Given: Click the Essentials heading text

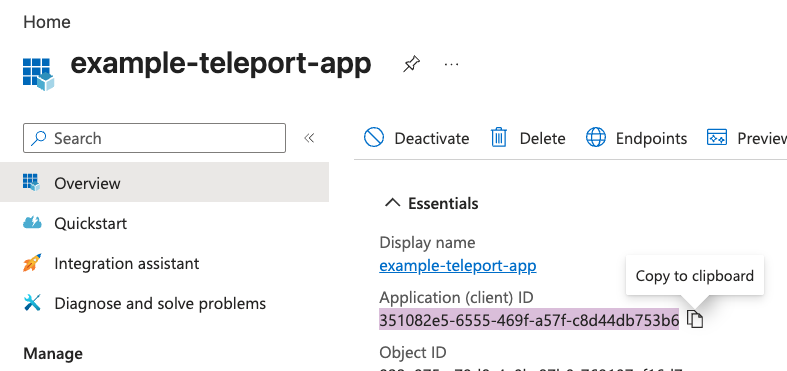Looking at the screenshot, I should (x=443, y=203).
